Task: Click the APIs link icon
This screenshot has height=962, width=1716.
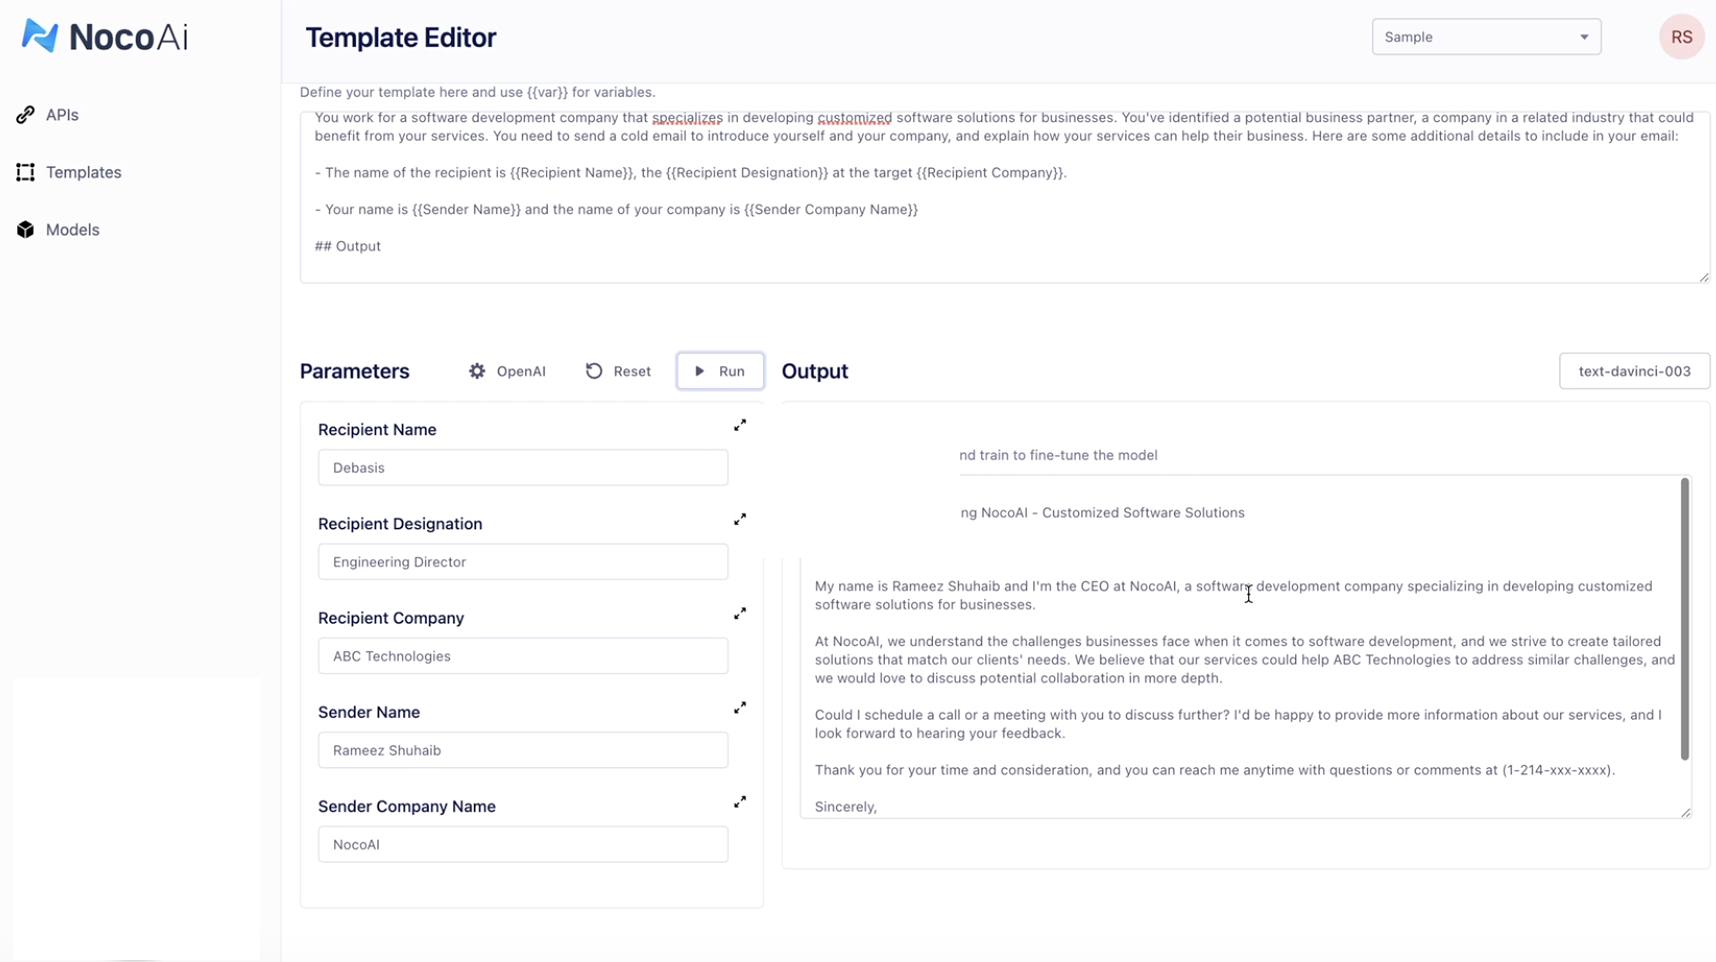Action: [x=25, y=115]
